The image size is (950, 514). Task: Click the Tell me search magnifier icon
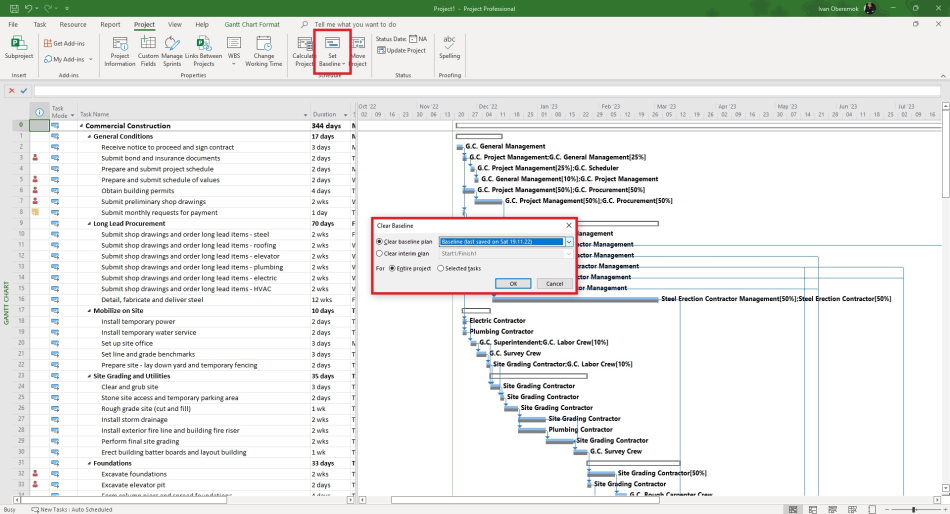(x=304, y=24)
